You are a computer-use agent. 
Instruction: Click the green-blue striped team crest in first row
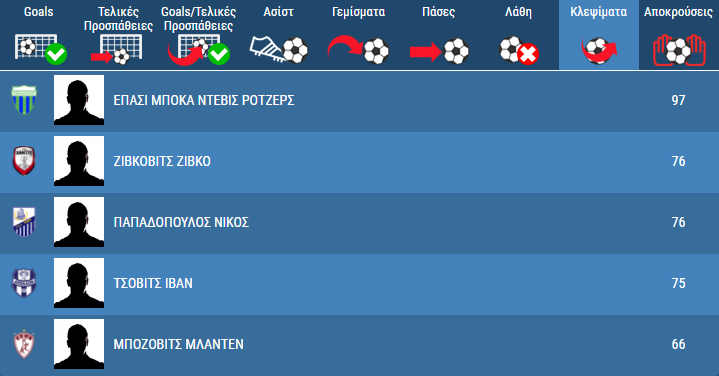pyautogui.click(x=24, y=100)
